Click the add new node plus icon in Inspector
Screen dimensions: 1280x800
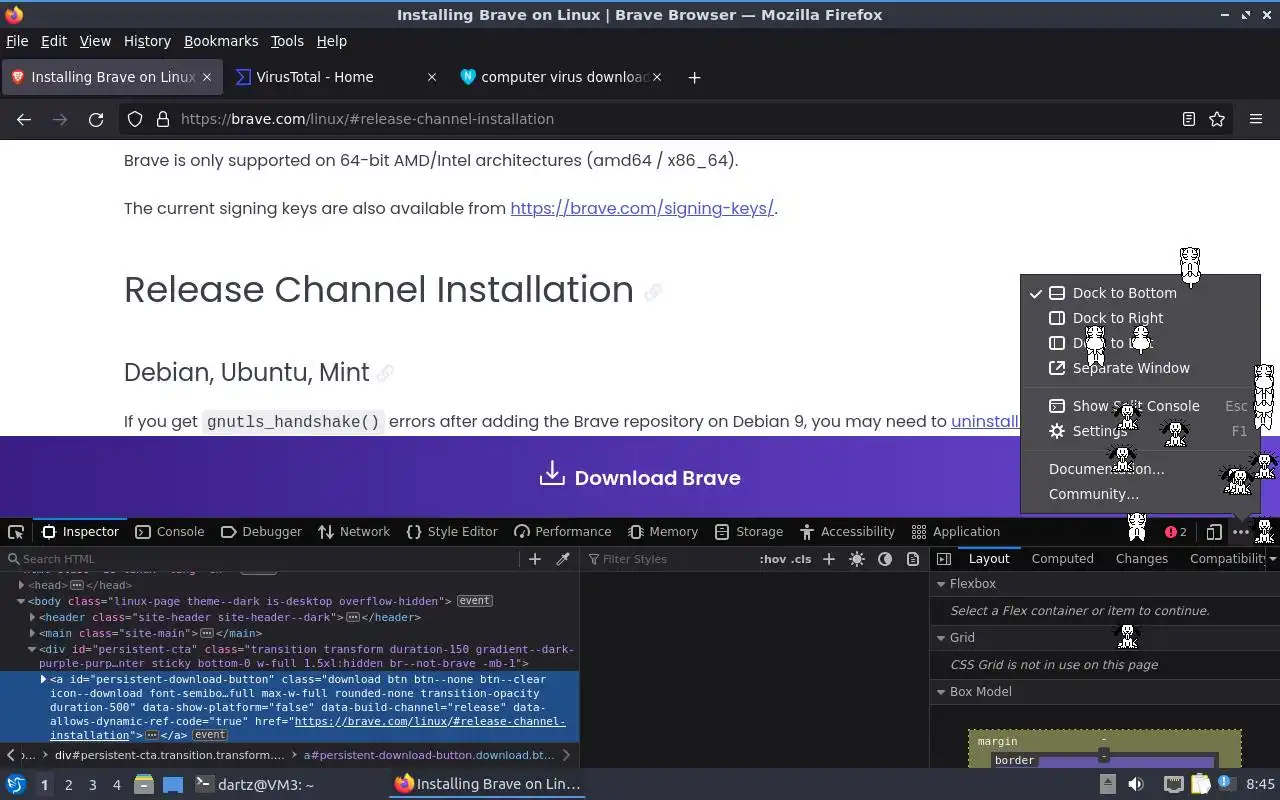point(535,559)
